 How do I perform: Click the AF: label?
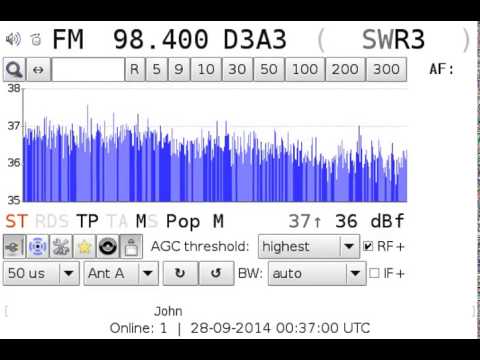point(442,69)
